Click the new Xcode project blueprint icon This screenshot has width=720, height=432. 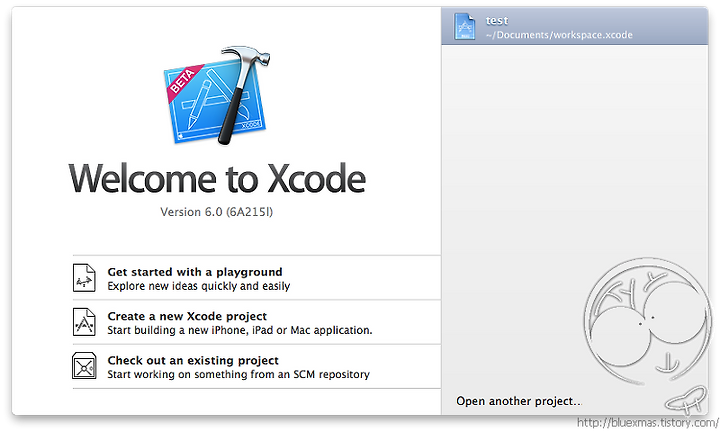click(x=84, y=322)
